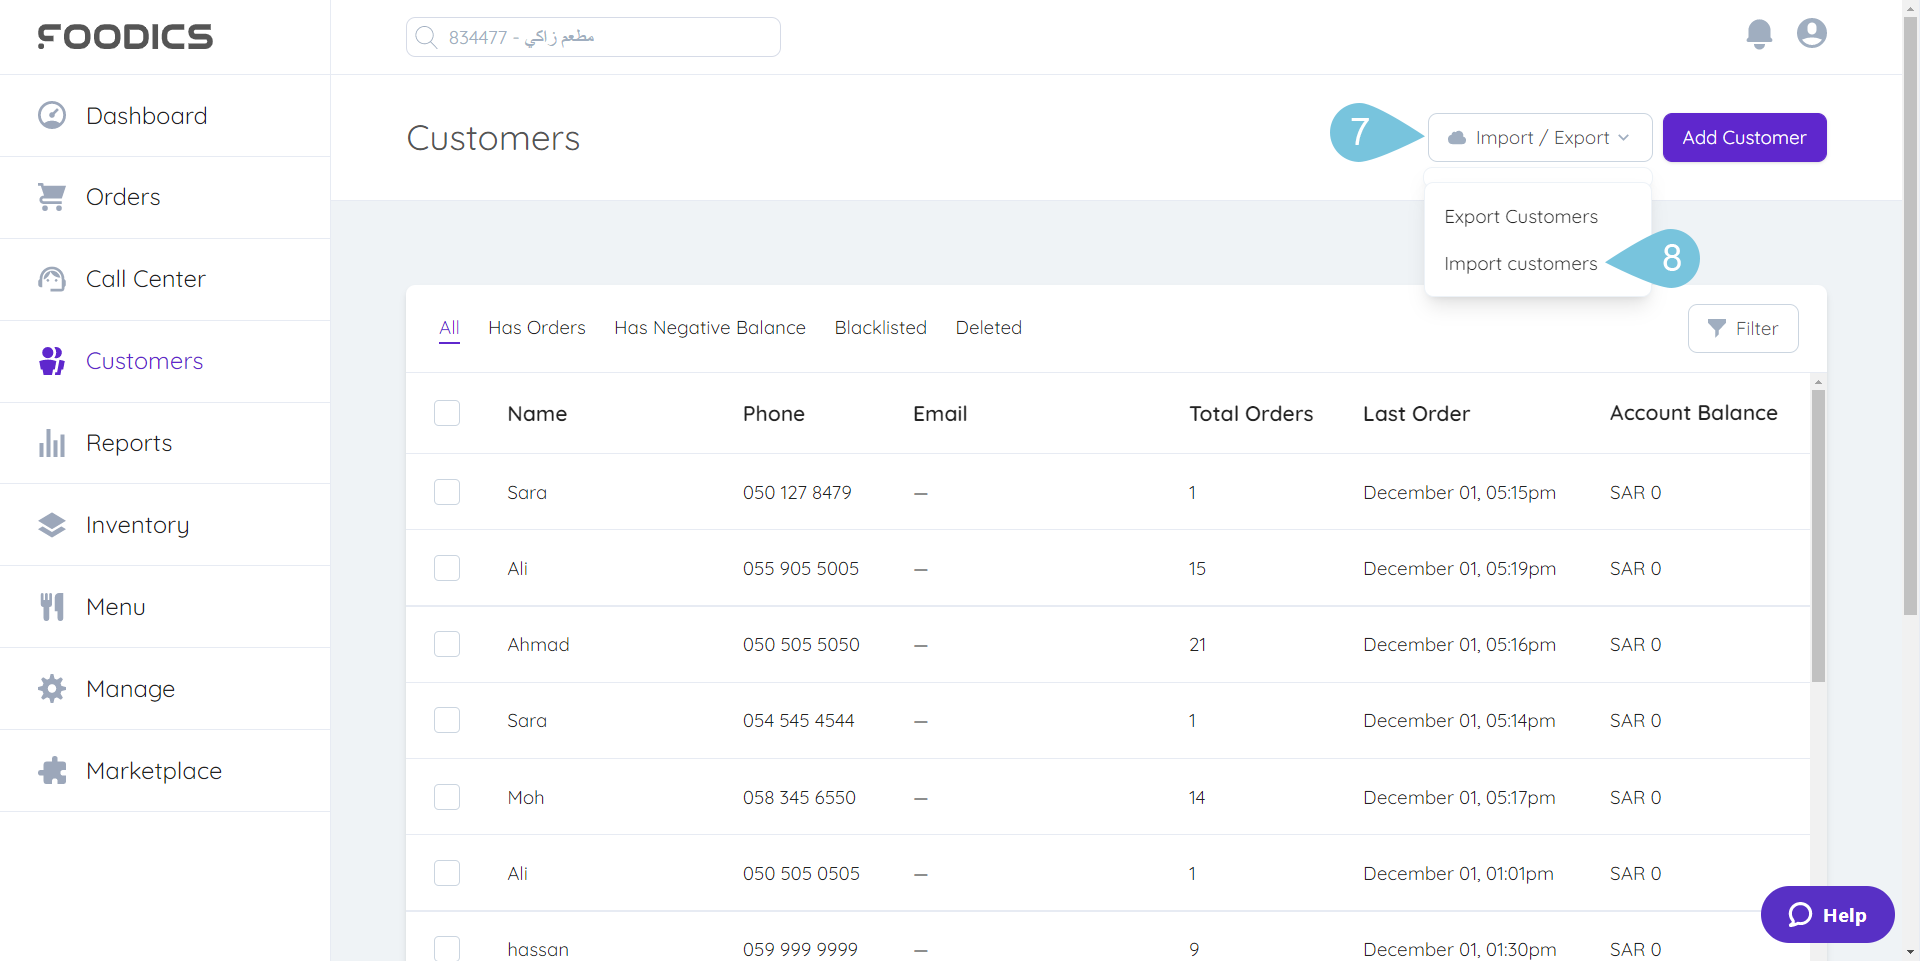Click inside the restaurant search field
Image resolution: width=1920 pixels, height=961 pixels.
(592, 36)
